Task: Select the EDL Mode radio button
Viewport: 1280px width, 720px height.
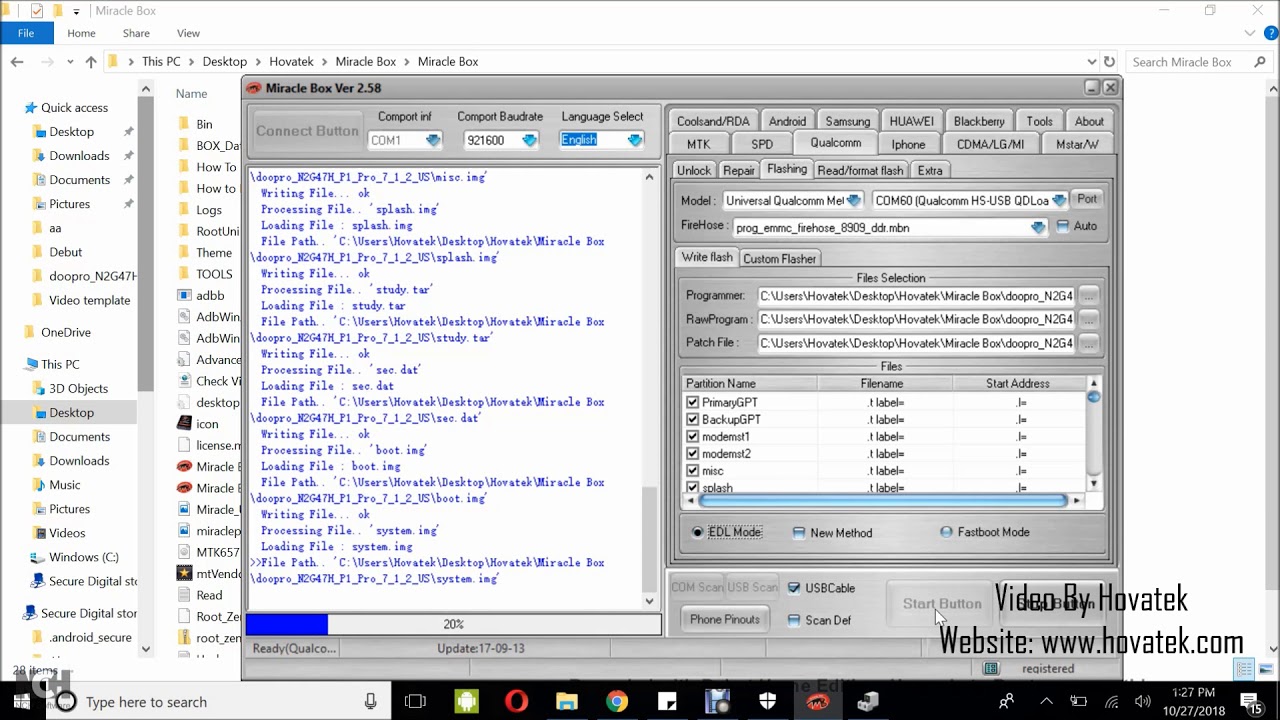Action: [698, 532]
